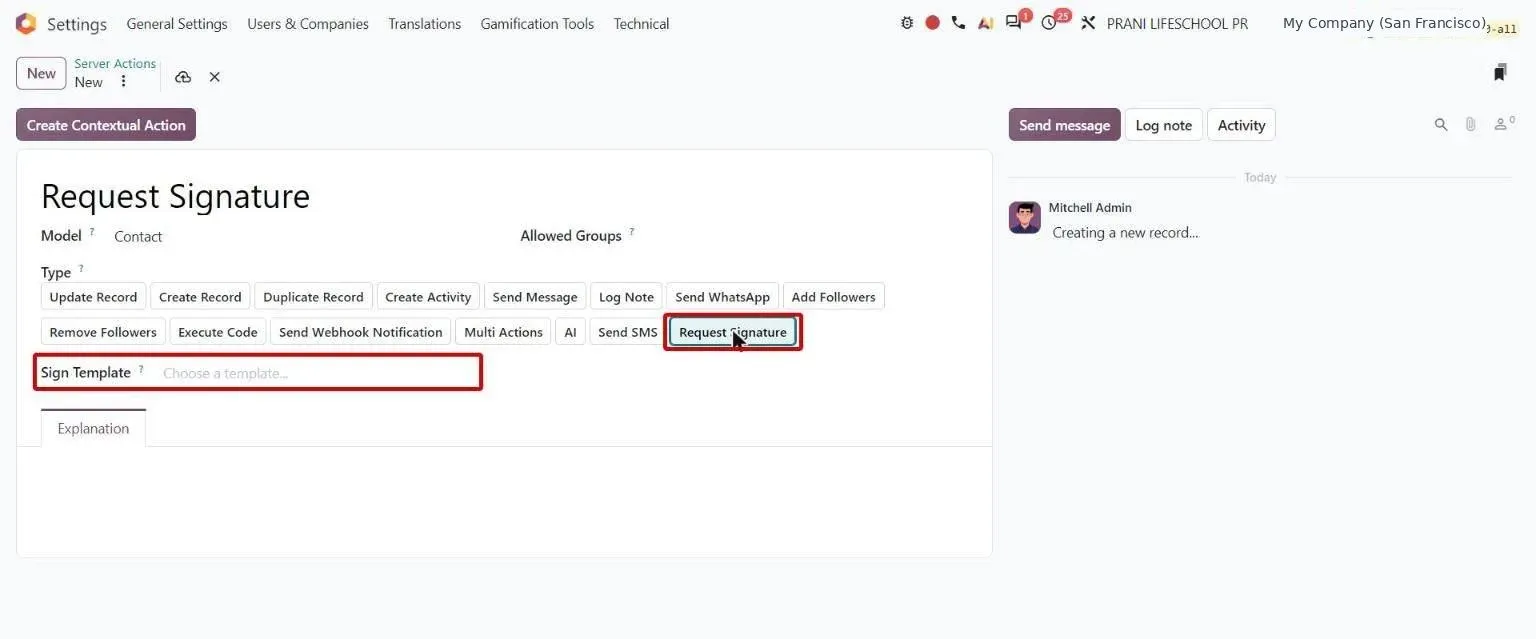Open the actions three-dot menu
Viewport: 1536px width, 639px height.
(x=123, y=82)
